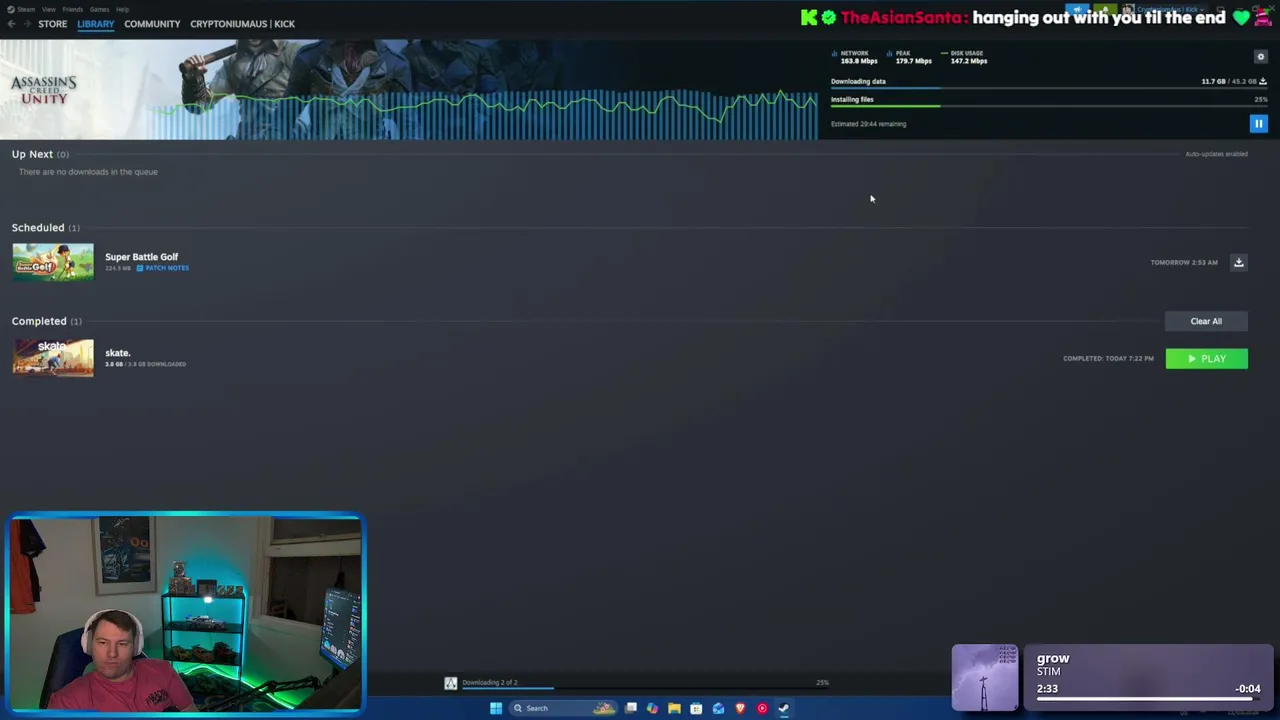Open Super Battle Golf thumbnail

coord(53,262)
